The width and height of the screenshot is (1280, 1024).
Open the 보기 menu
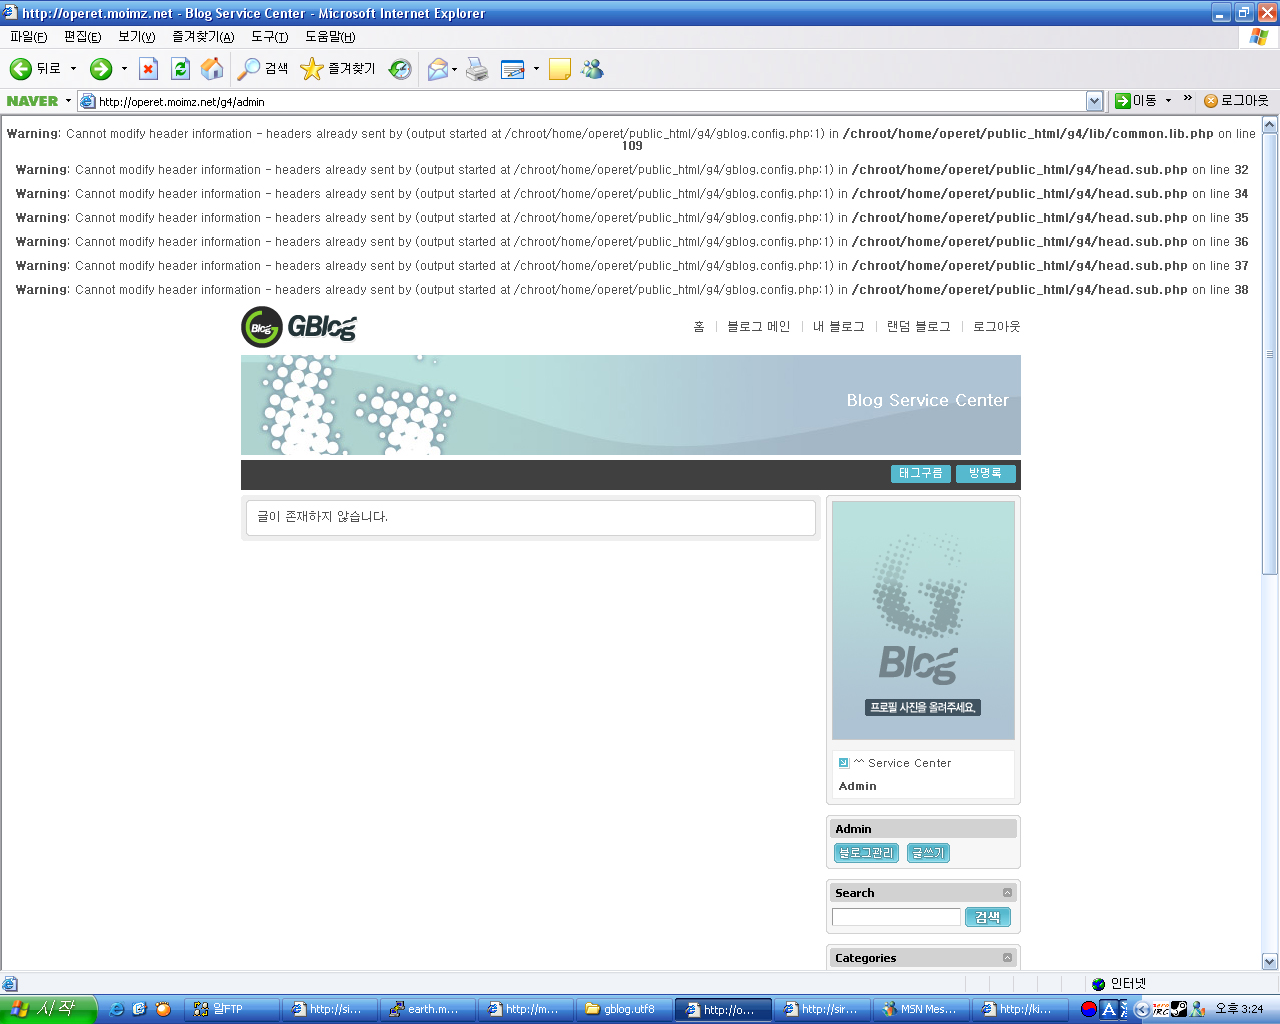[136, 37]
